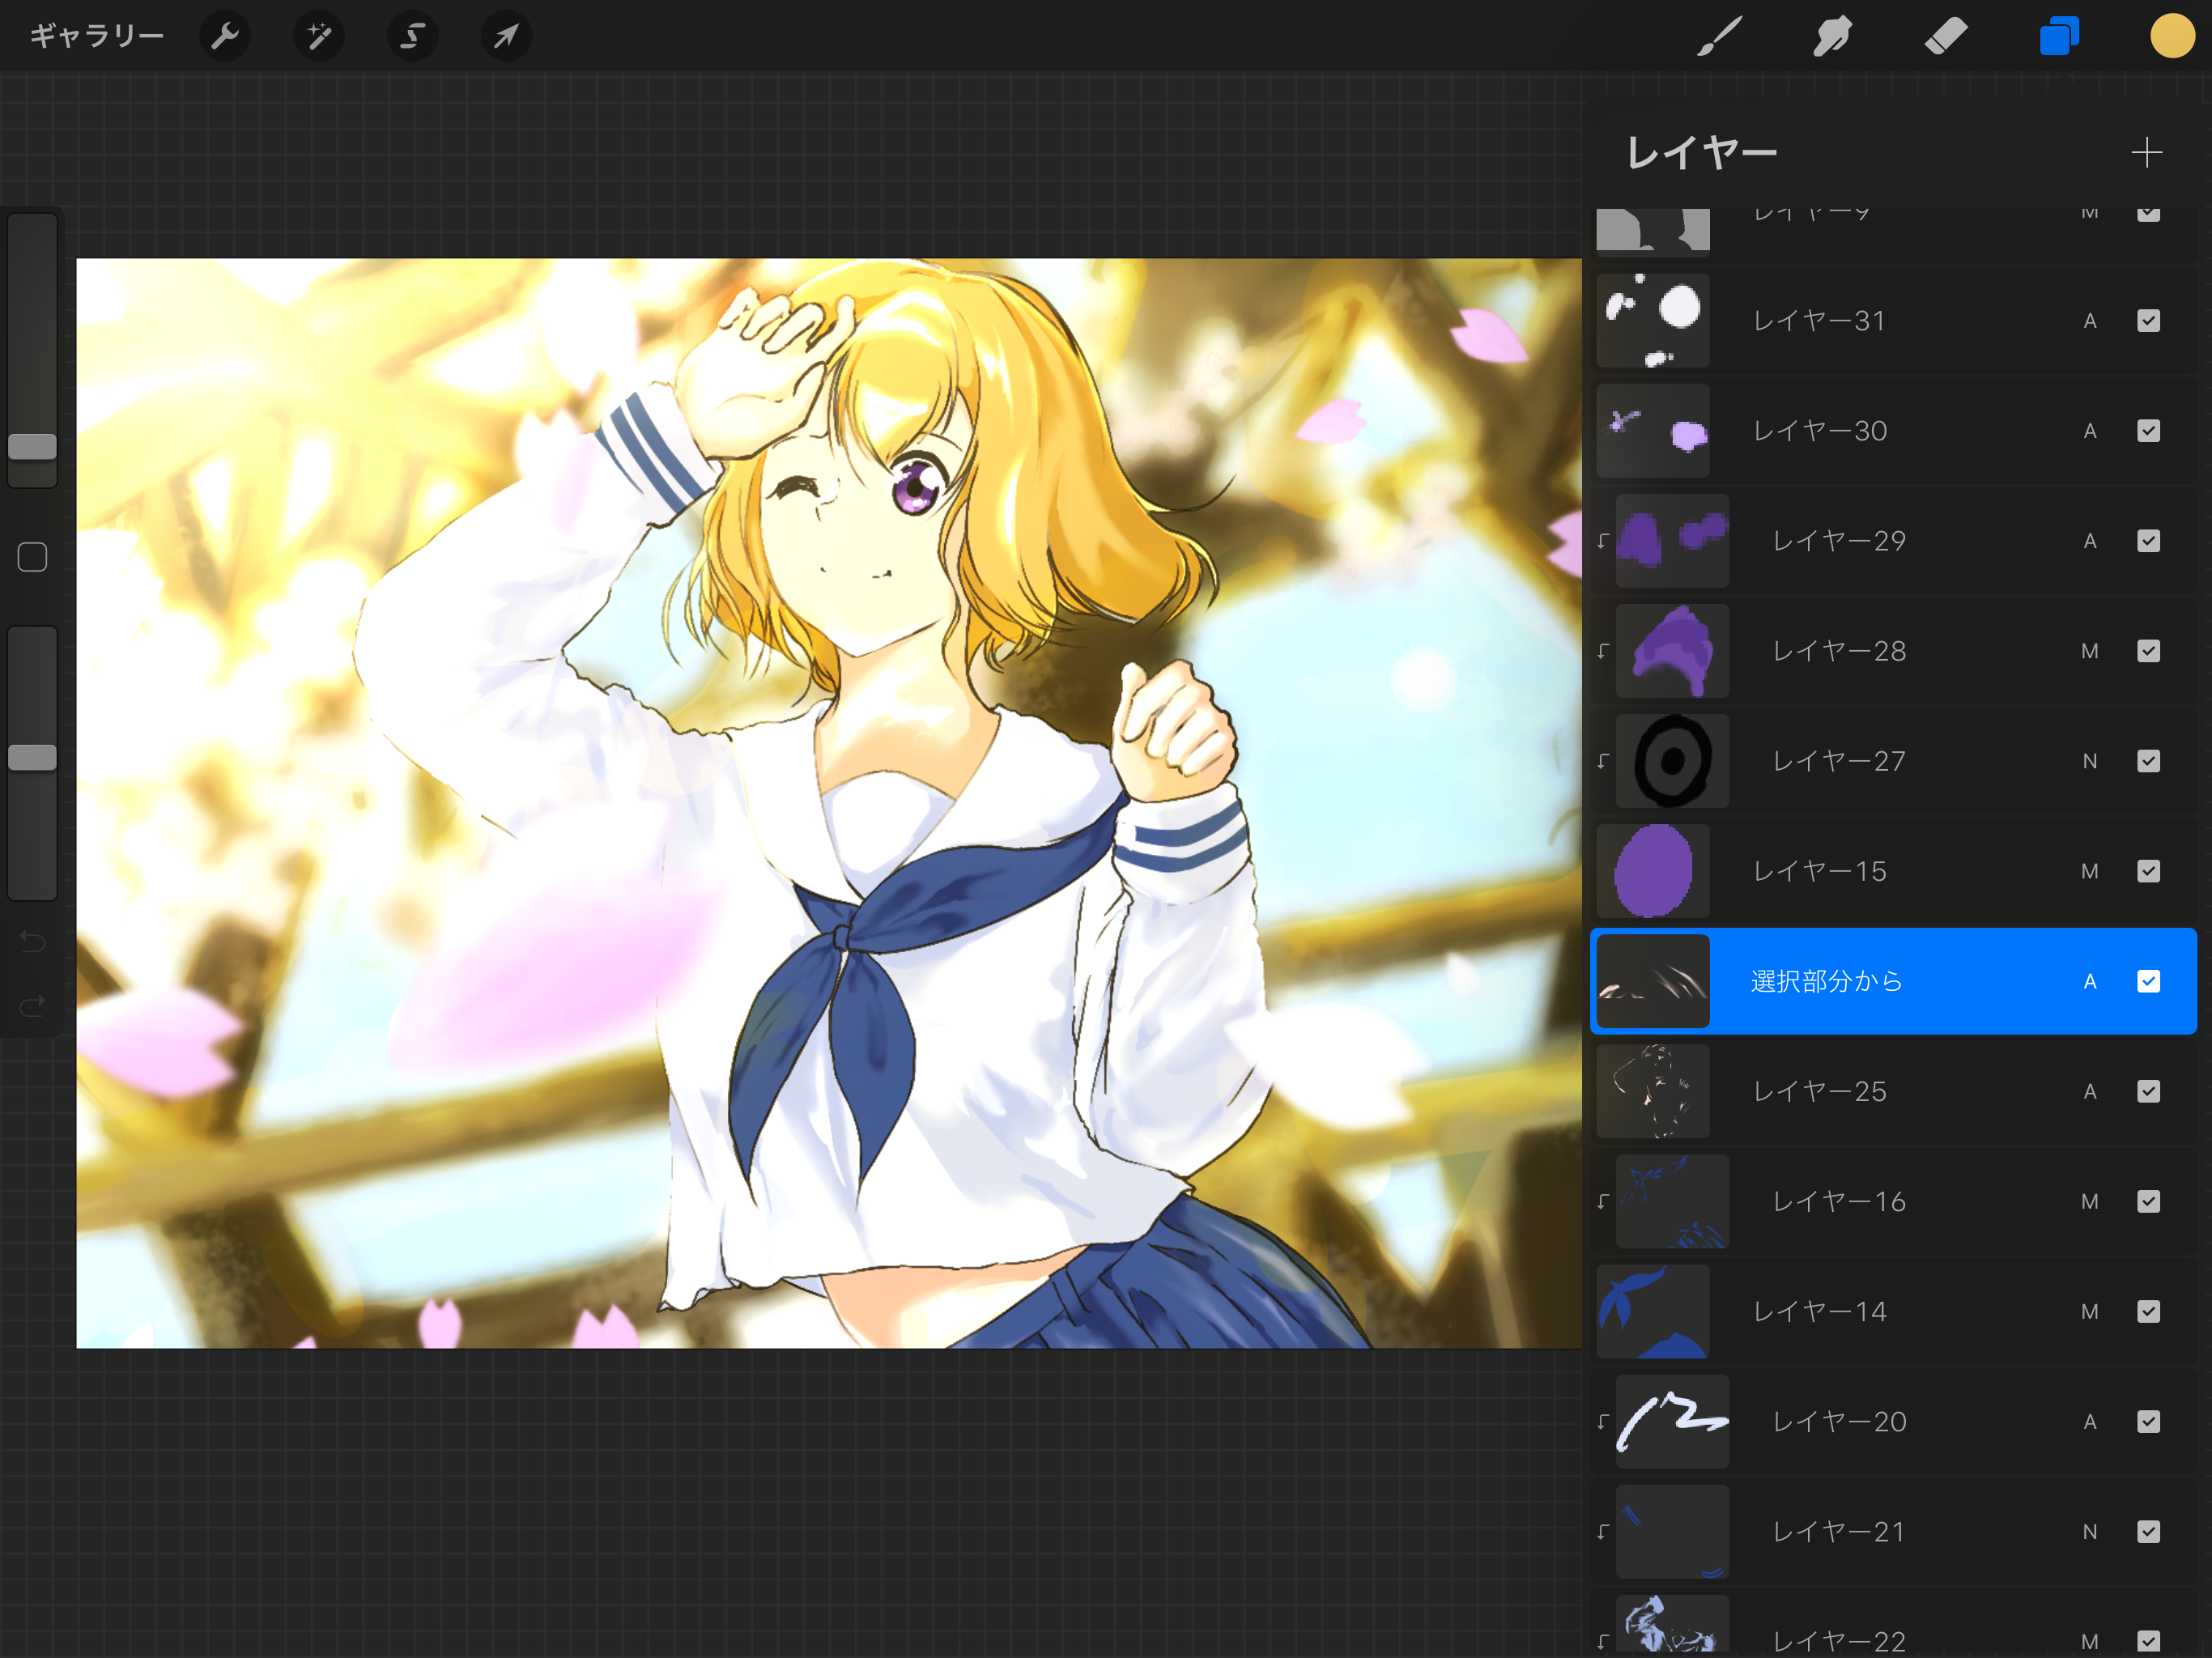
Task: Tap the square modify button in sidebar
Action: 32,557
